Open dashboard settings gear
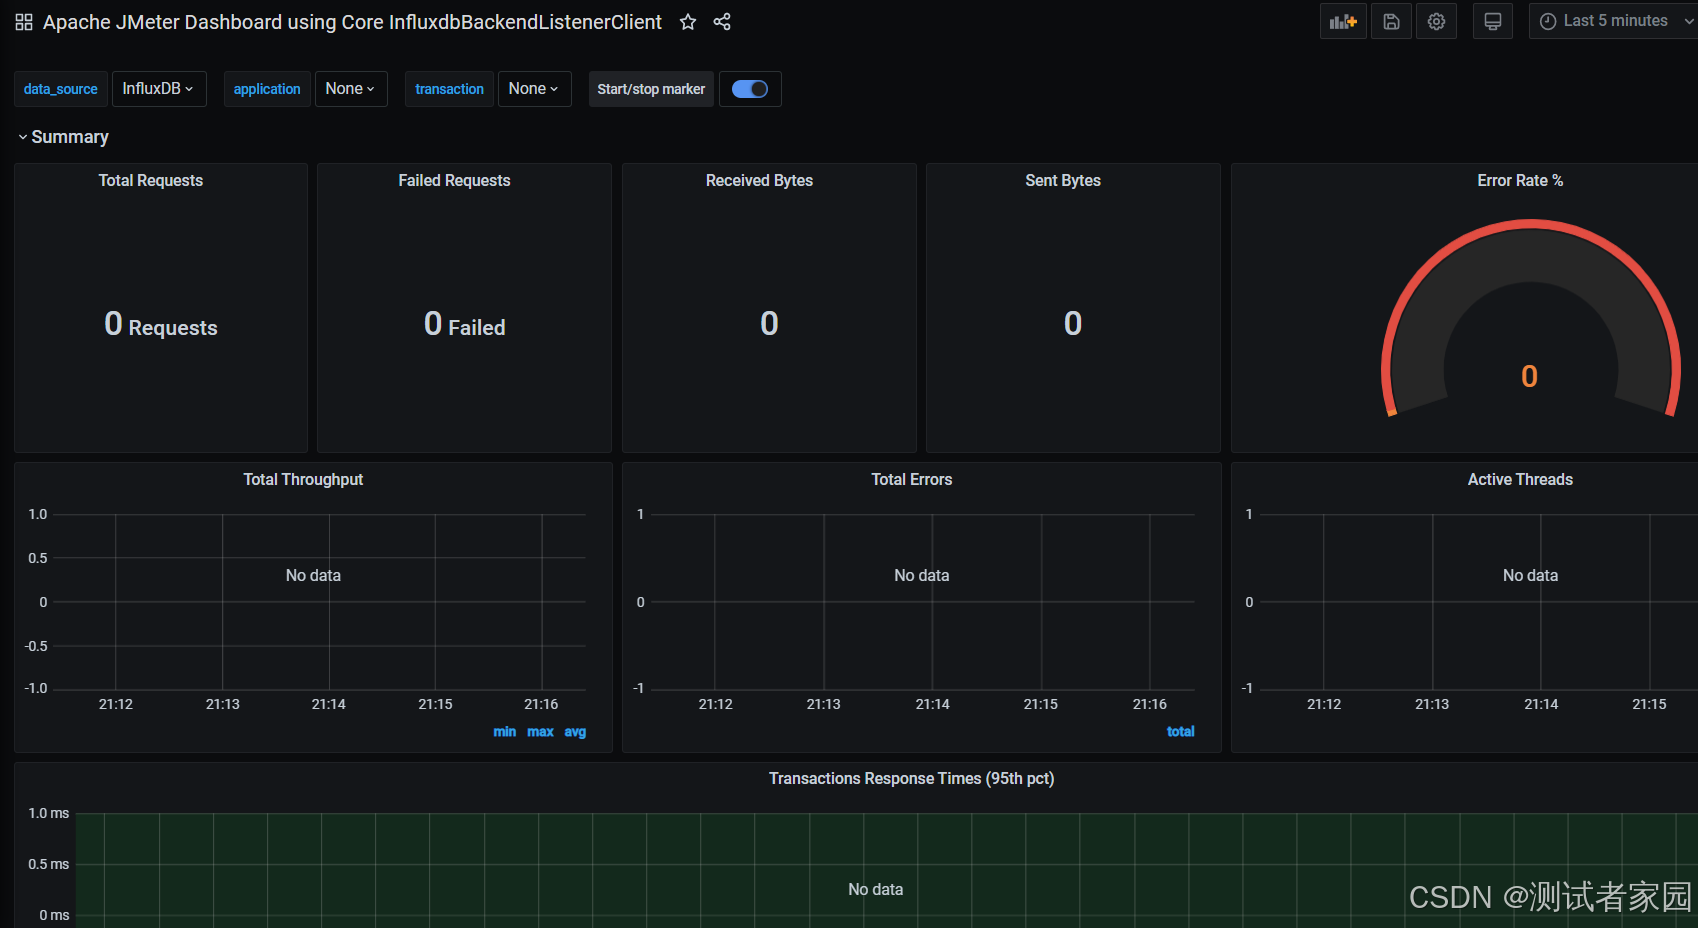 1437,21
